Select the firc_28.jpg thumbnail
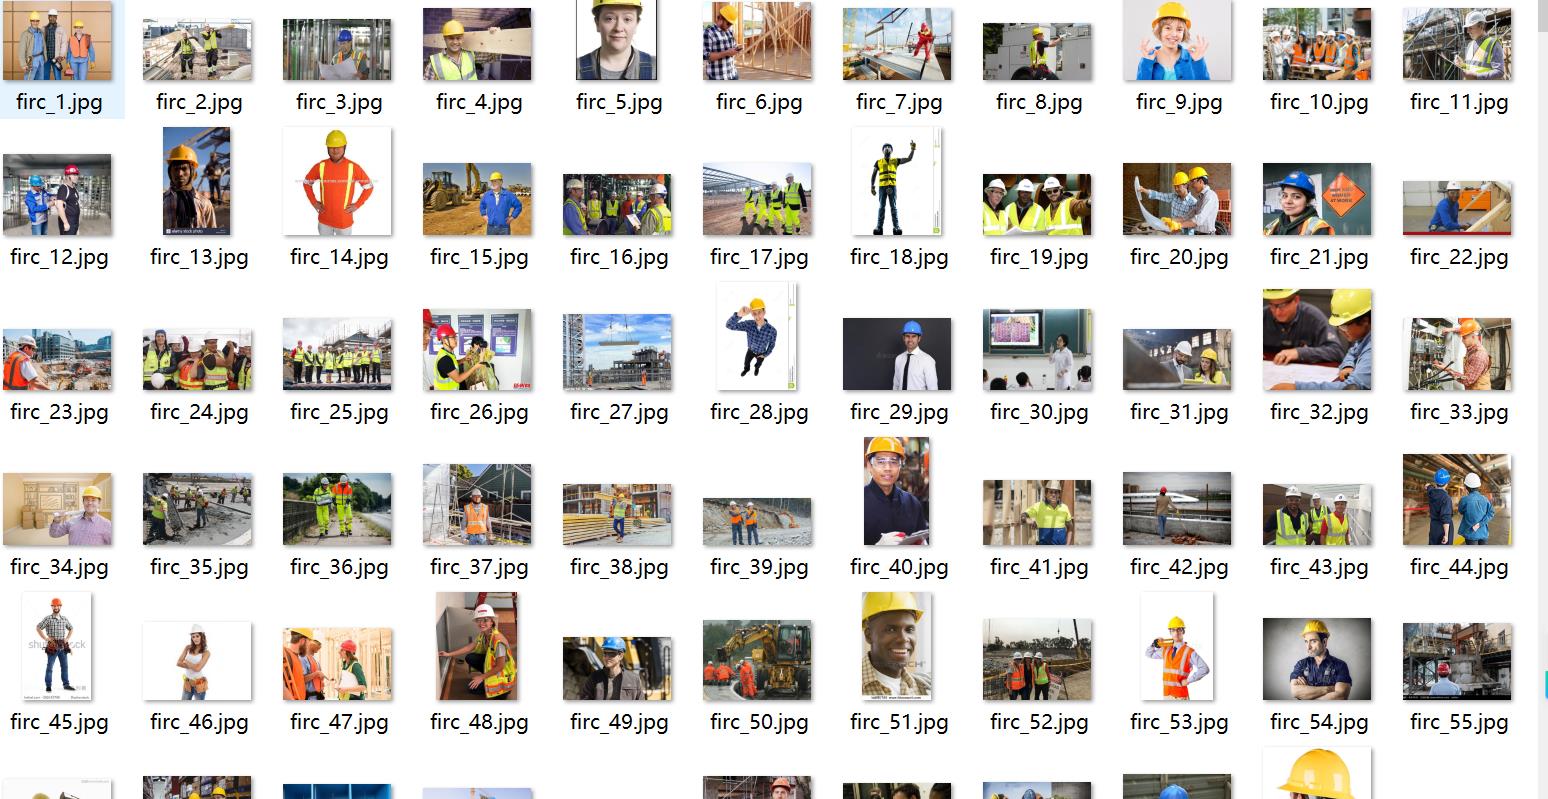The height and width of the screenshot is (799, 1548). pyautogui.click(x=757, y=336)
